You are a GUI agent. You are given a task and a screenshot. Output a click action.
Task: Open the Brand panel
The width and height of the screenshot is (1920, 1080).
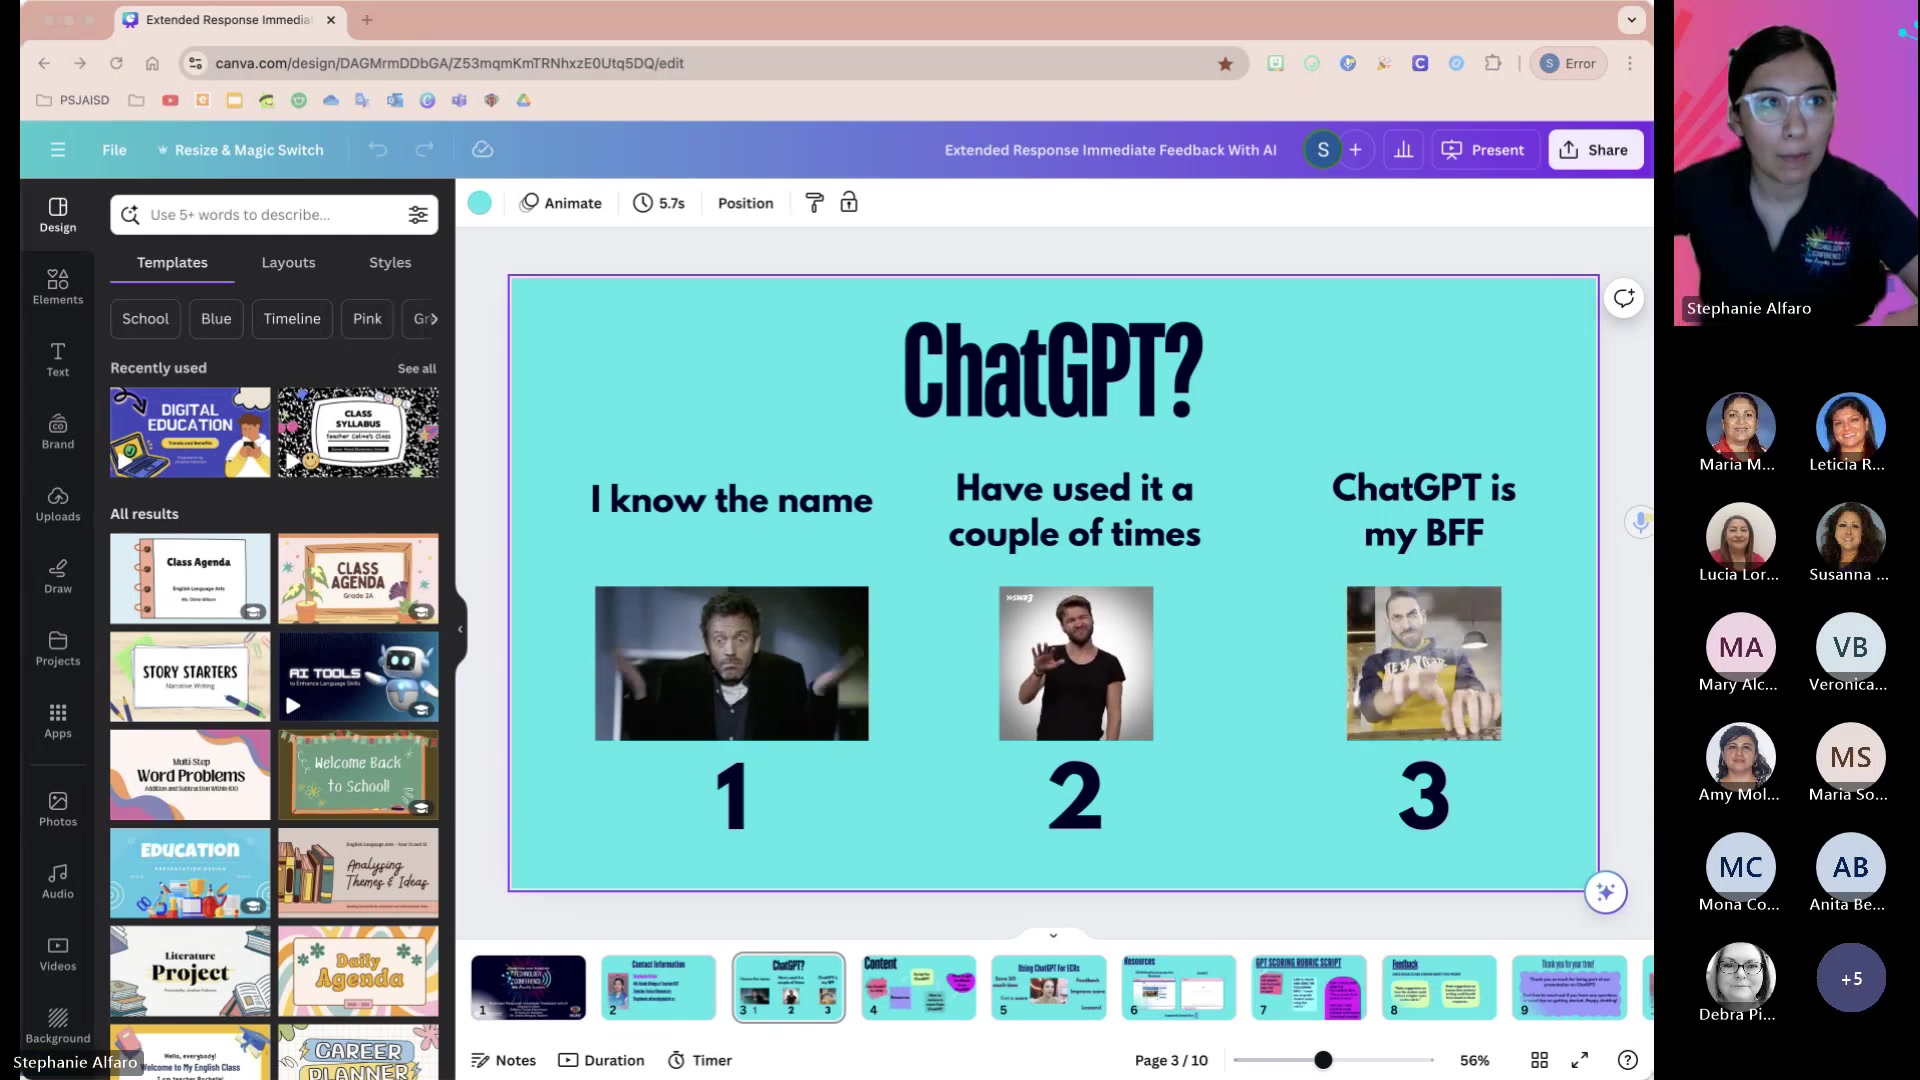58,431
